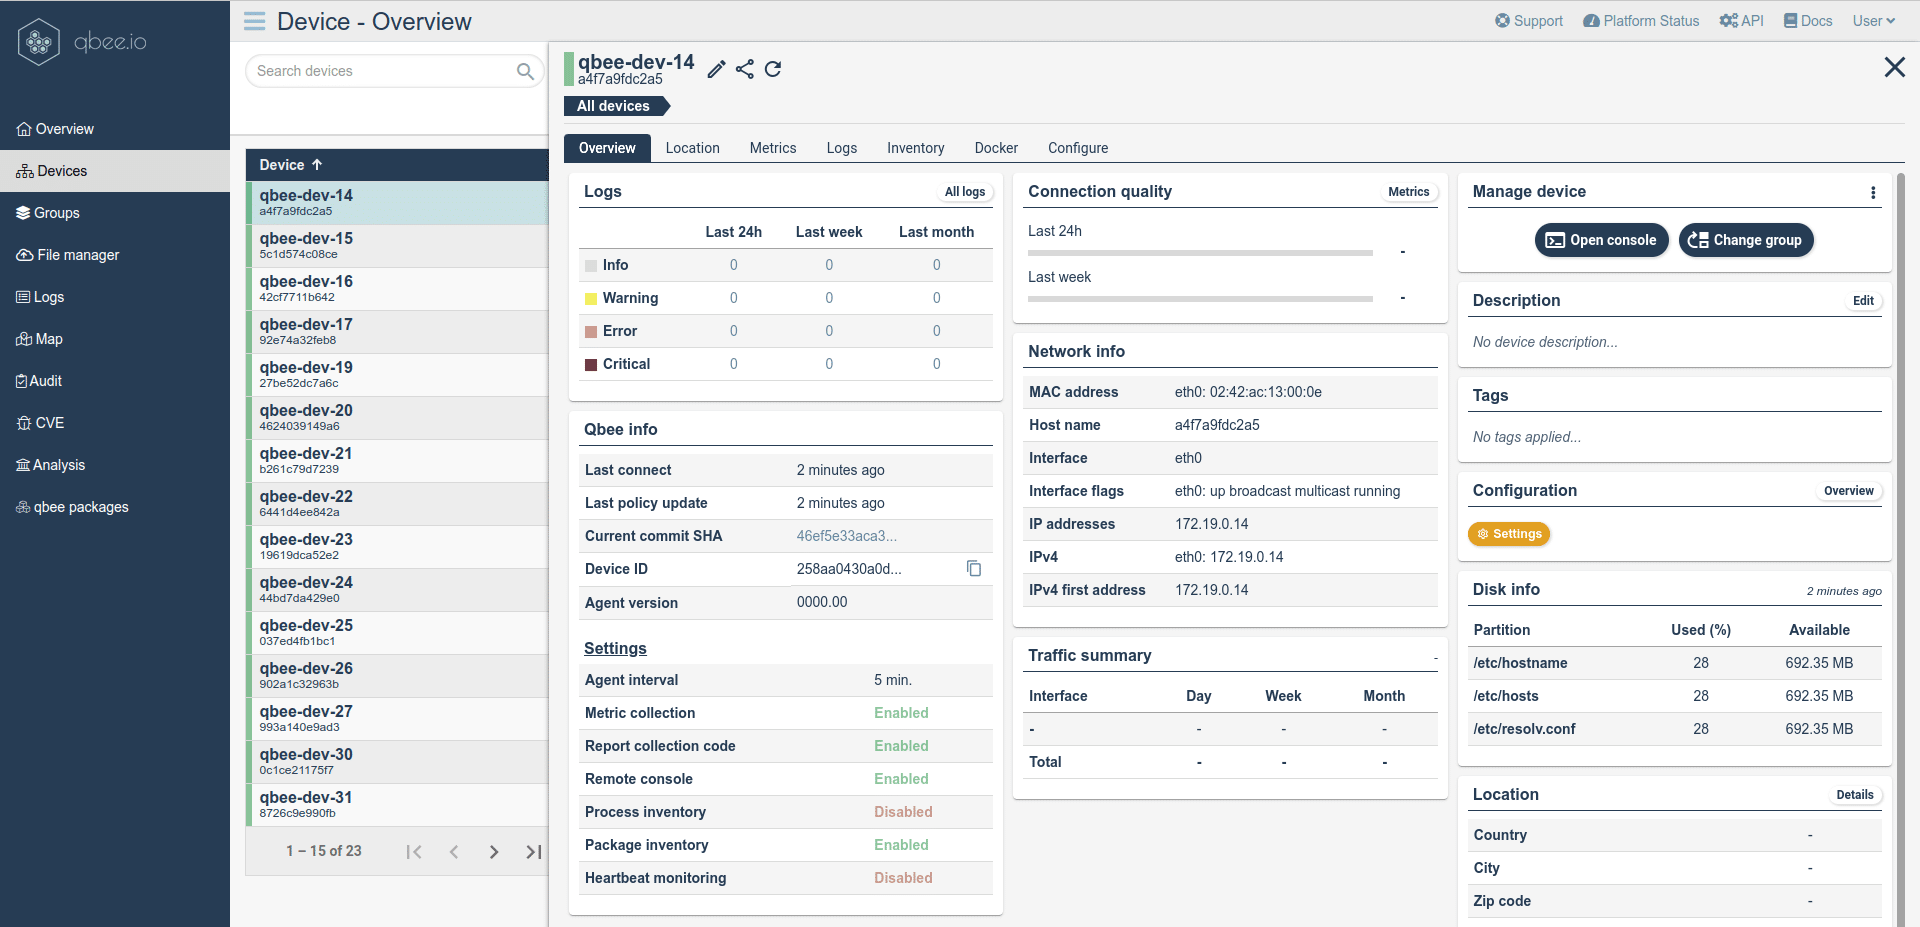Open Metrics from Connection quality

click(x=1409, y=192)
